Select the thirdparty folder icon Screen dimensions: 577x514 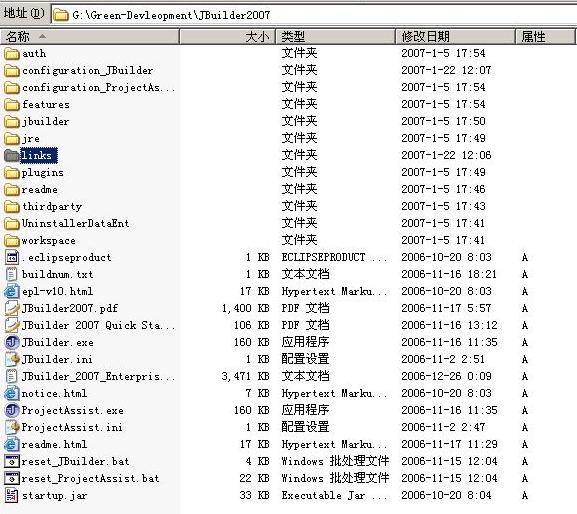click(x=12, y=207)
